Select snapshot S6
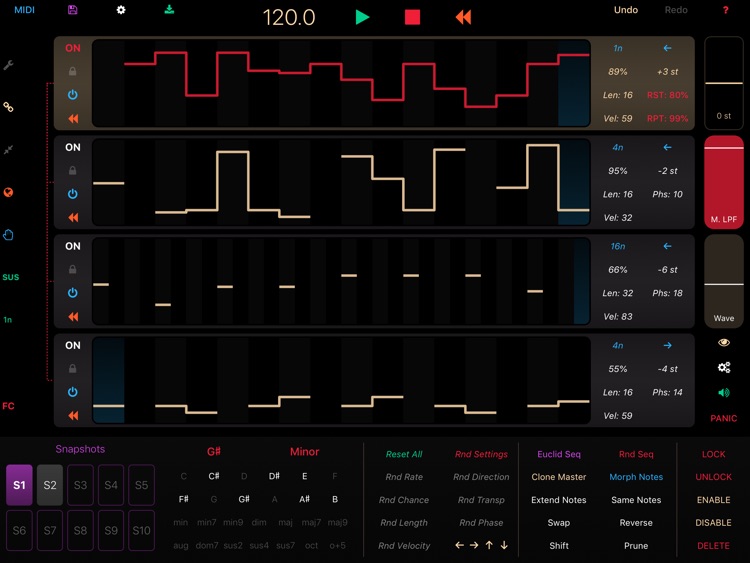750x563 pixels. 19,530
